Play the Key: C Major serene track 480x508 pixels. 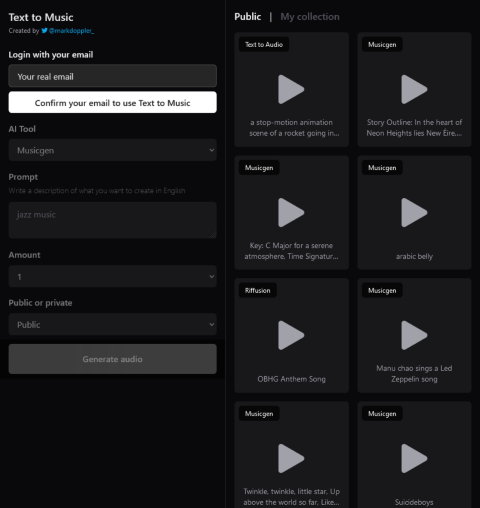pos(291,212)
